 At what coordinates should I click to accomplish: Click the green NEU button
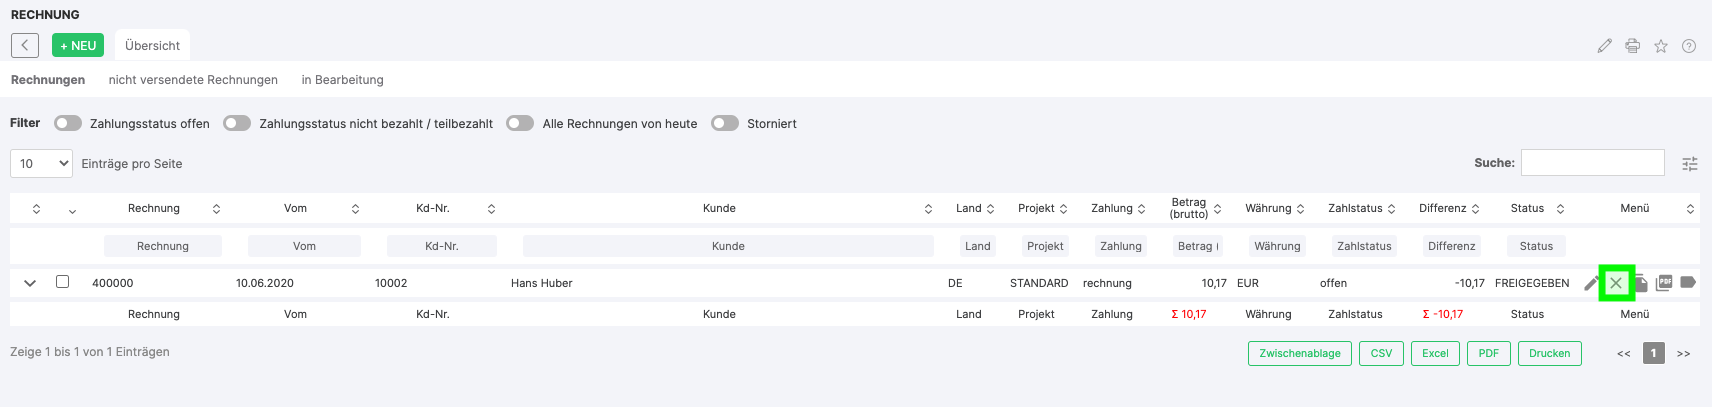point(78,46)
